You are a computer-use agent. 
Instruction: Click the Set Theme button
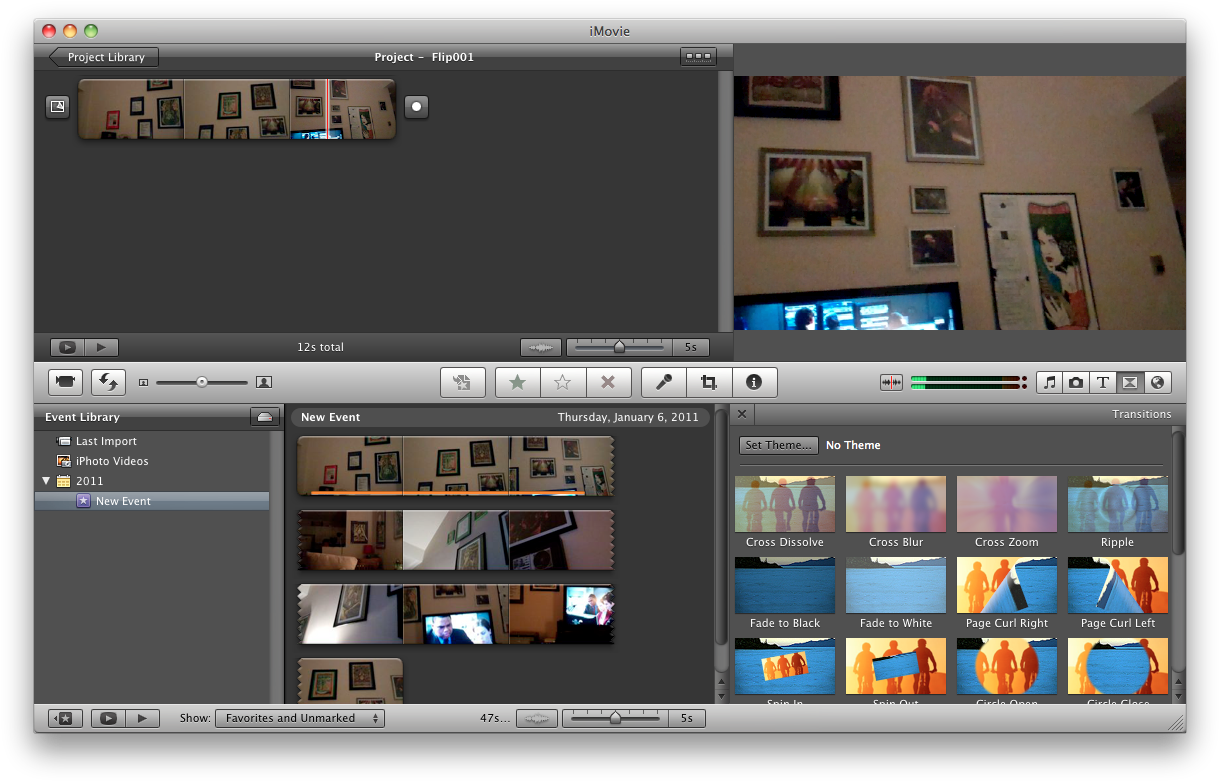(778, 445)
